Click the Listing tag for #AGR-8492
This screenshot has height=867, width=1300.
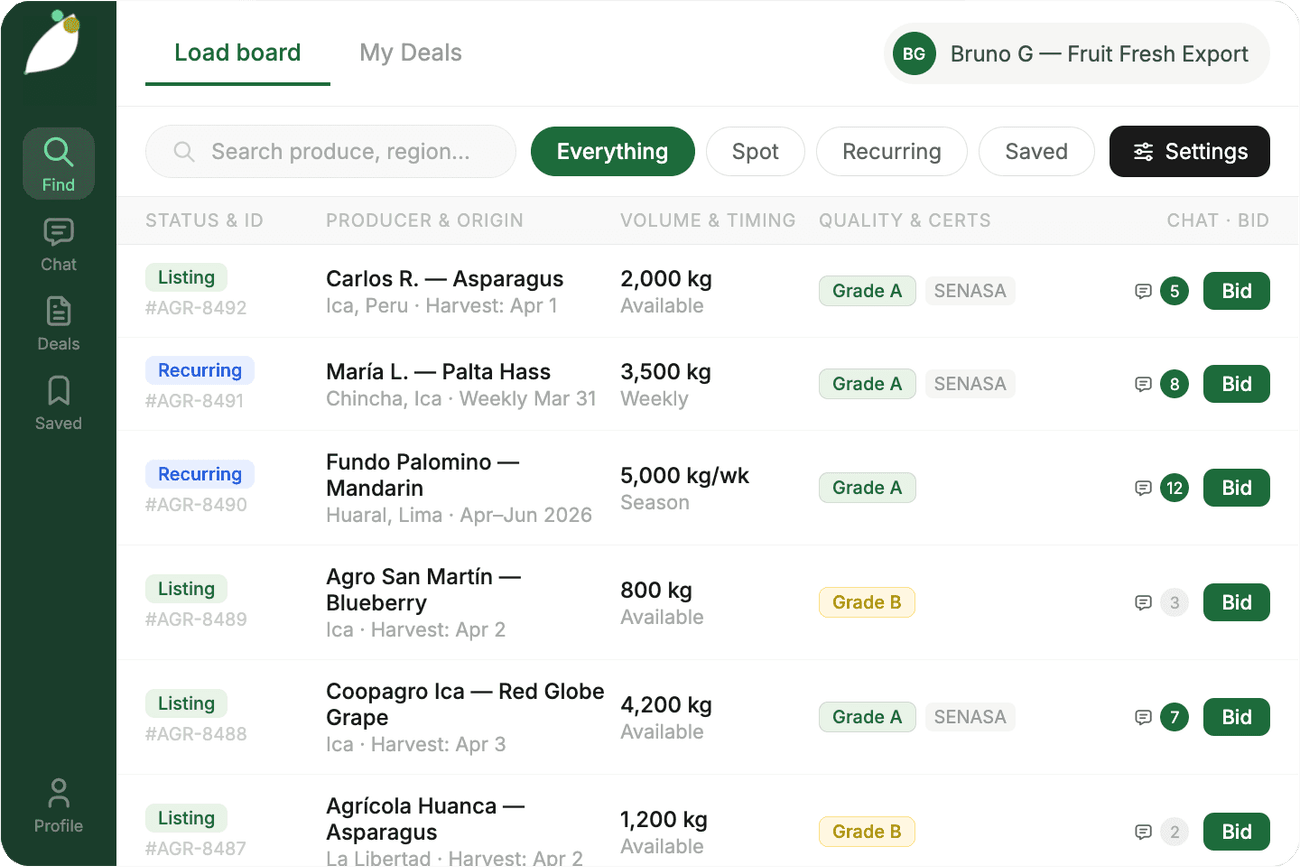click(x=186, y=278)
